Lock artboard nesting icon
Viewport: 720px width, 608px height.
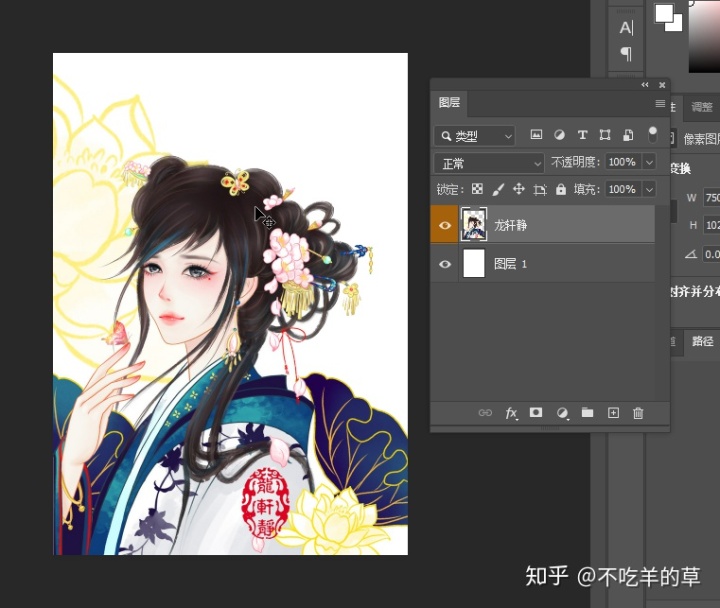tap(540, 189)
